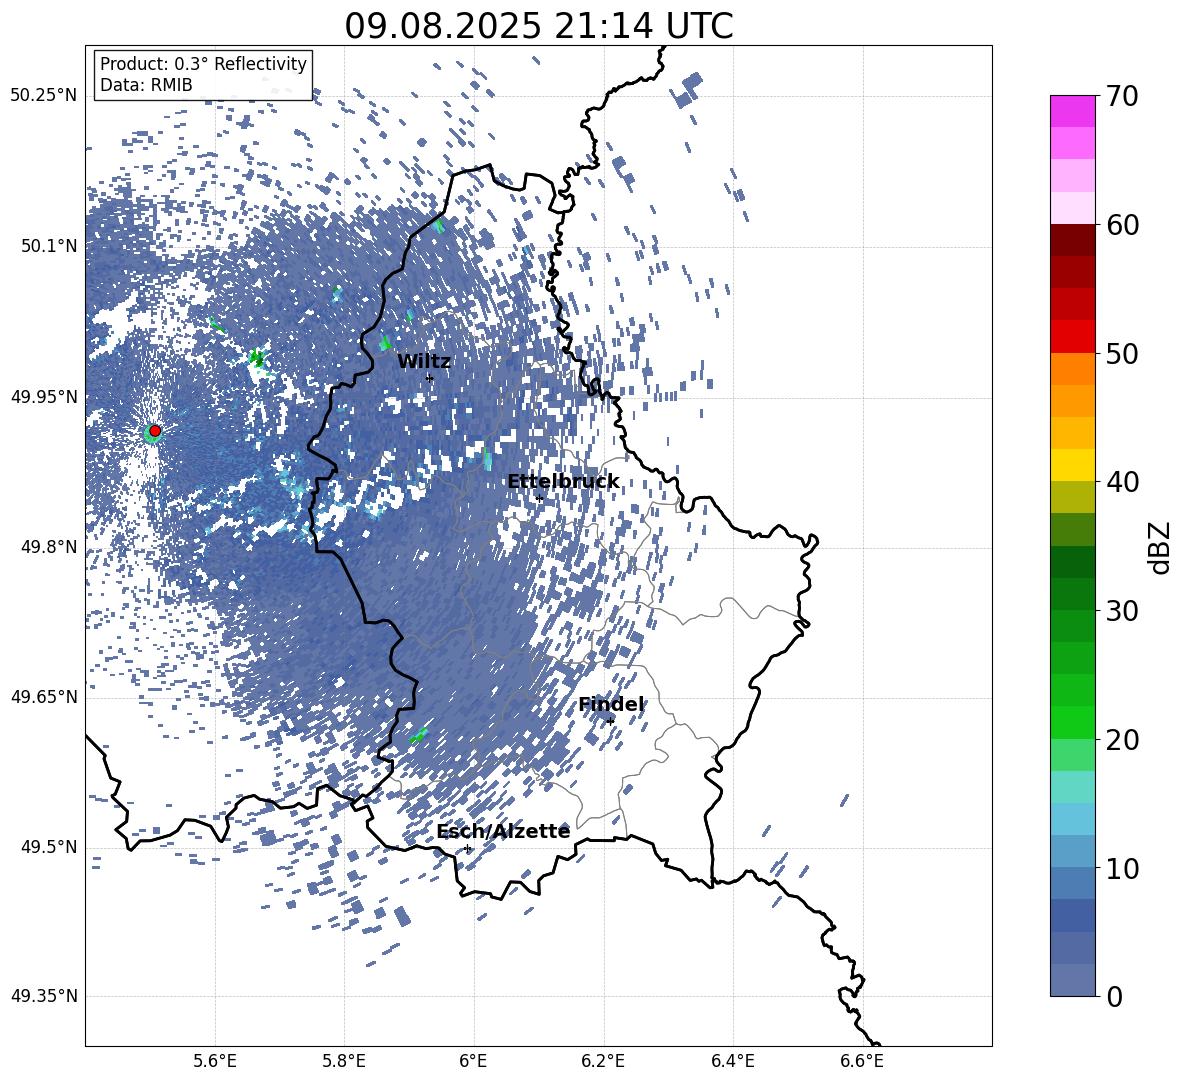Click the 50.25°N latitude tick label
This screenshot has width=1184, height=1081.
coord(43,96)
